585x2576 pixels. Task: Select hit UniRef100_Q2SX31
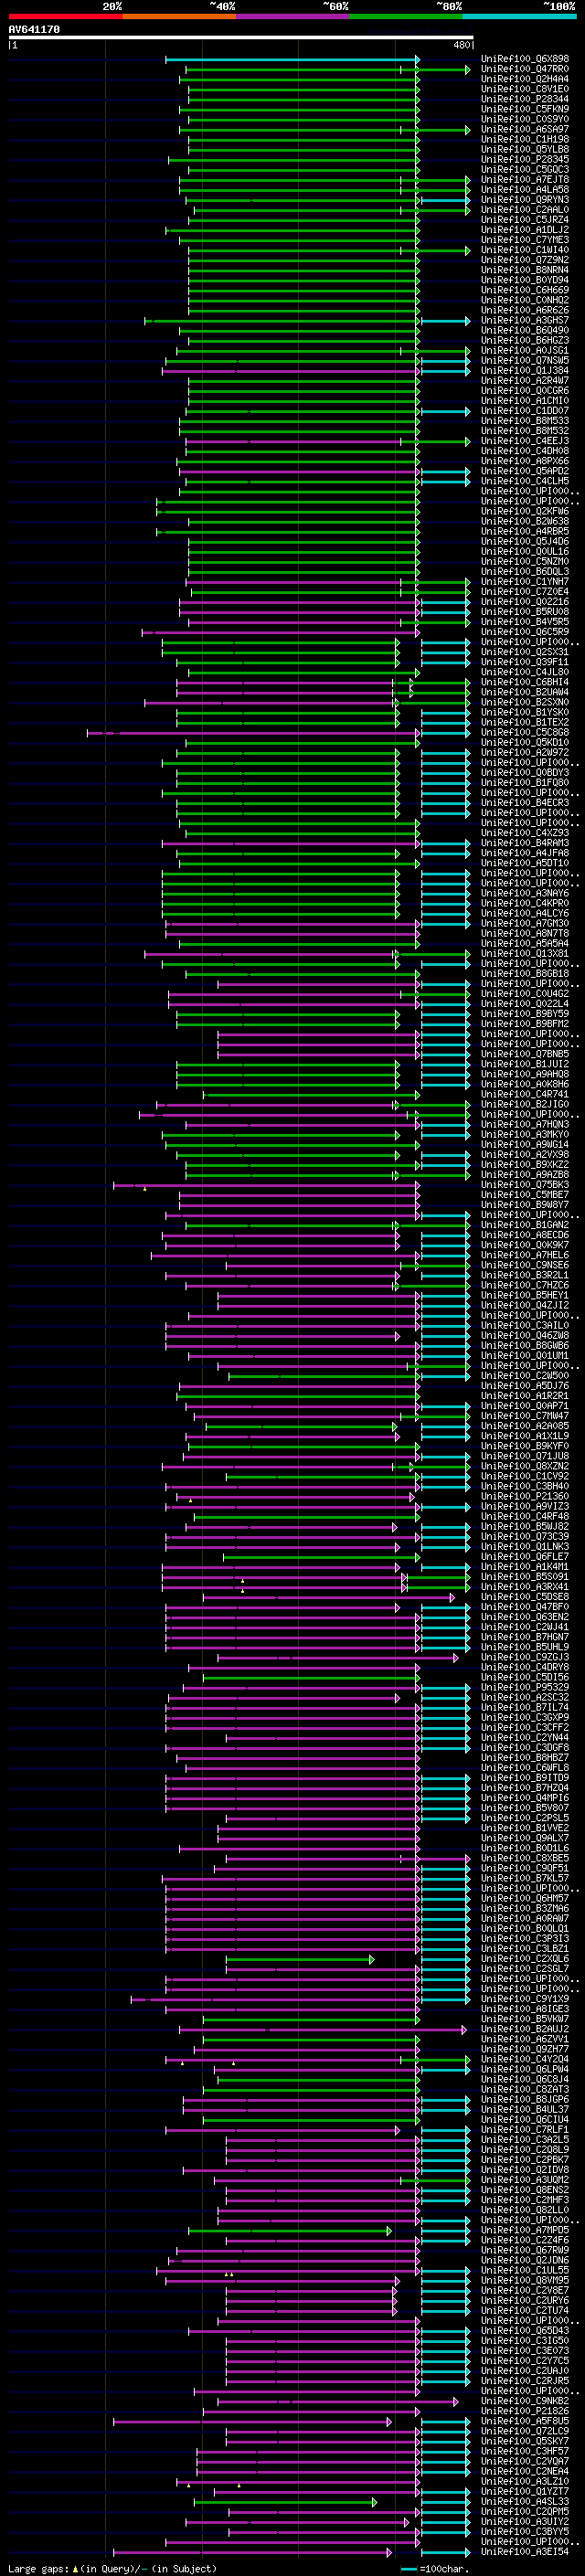pyautogui.click(x=525, y=652)
